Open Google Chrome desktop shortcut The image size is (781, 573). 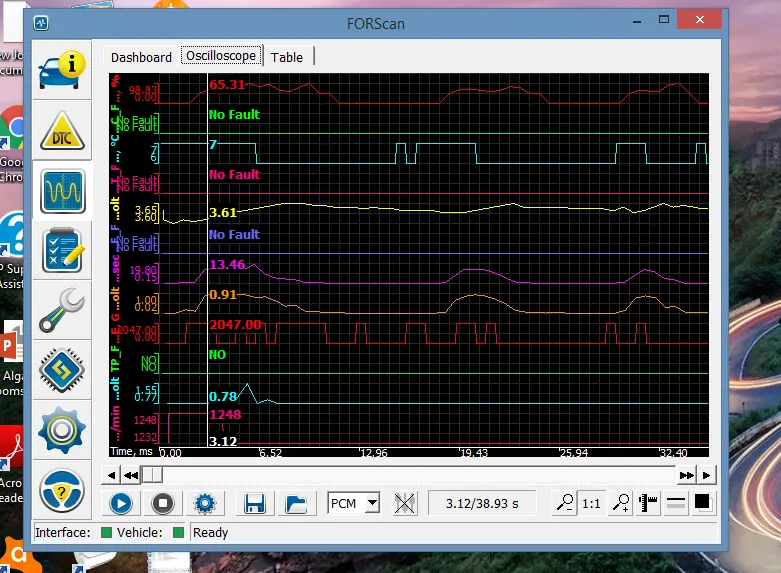pos(12,144)
